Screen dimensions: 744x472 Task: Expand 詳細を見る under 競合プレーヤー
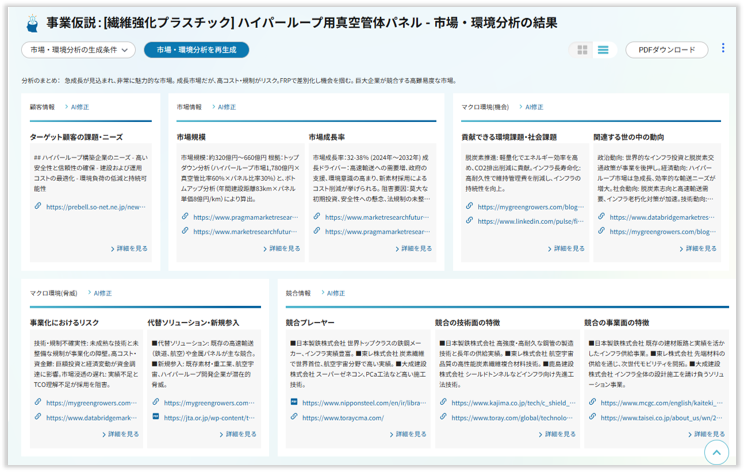pos(403,434)
